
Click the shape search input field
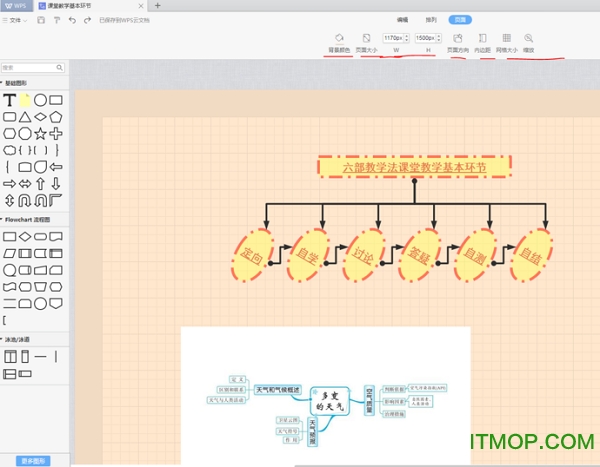(30, 68)
